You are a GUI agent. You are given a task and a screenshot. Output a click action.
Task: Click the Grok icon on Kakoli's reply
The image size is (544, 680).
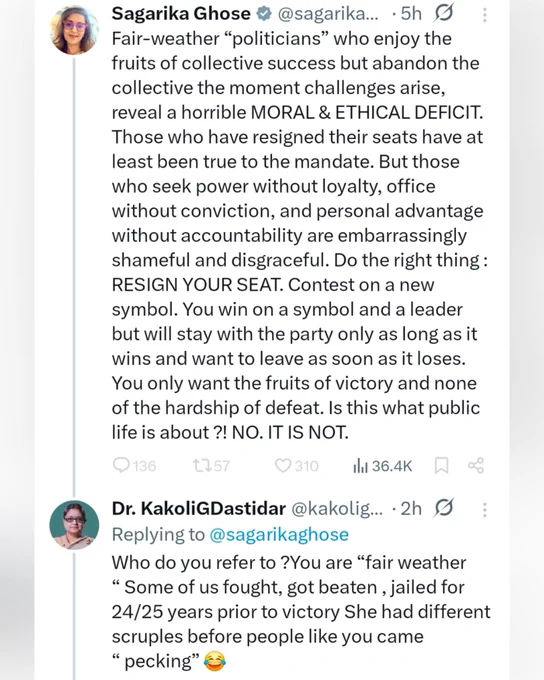443,508
